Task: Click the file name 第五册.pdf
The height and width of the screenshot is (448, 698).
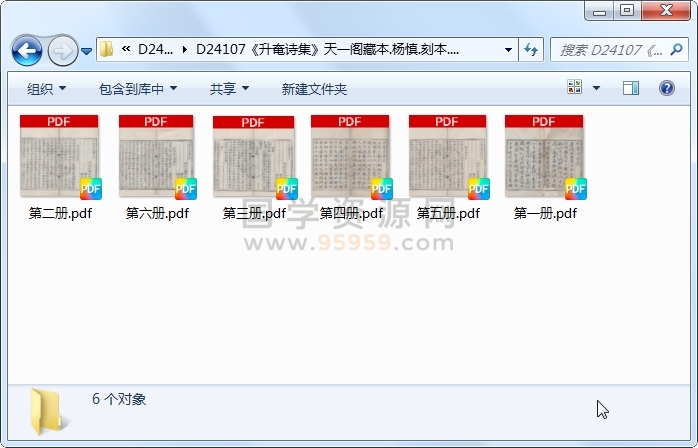Action: pos(448,213)
